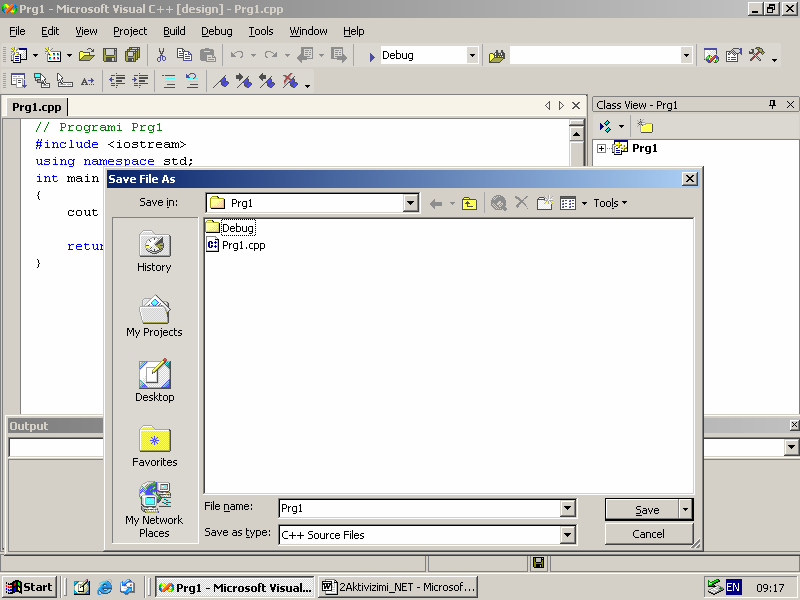Click the Undo arrow icon
The image size is (800, 600).
tap(237, 55)
